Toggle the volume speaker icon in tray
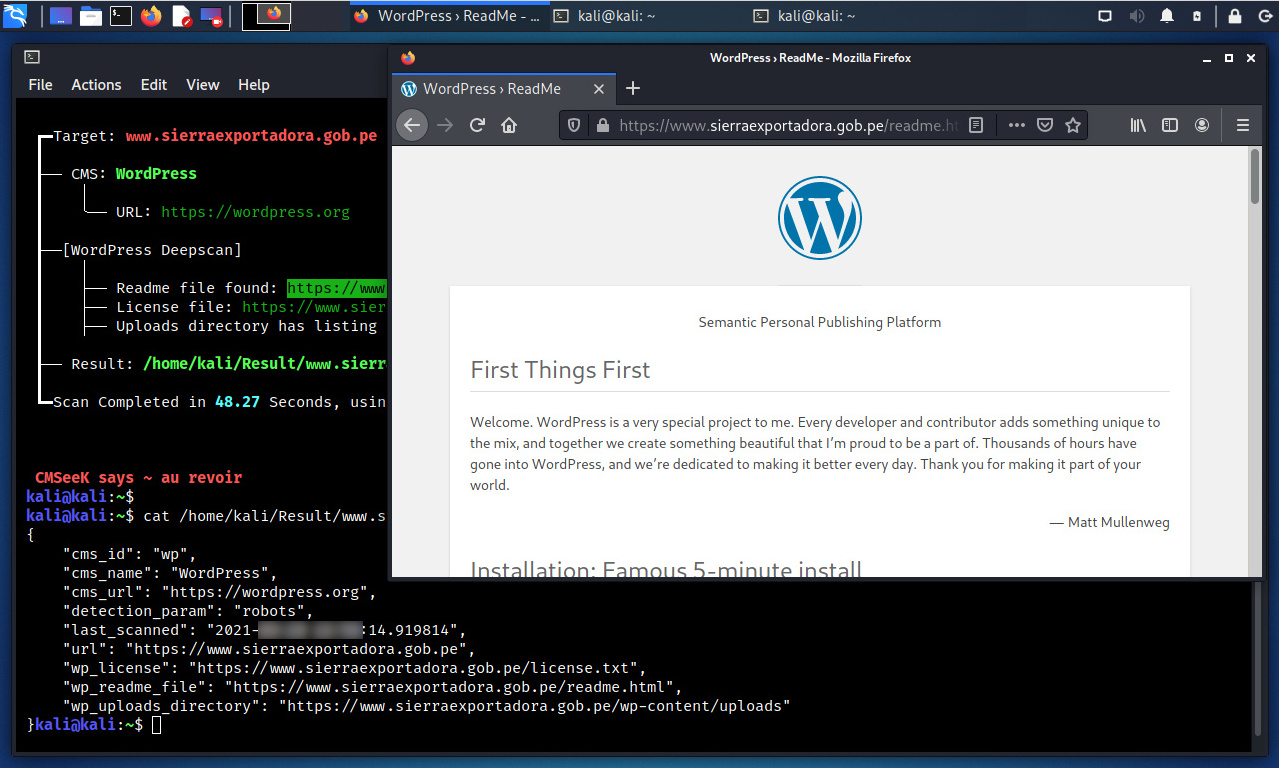1279x768 pixels. (x=1136, y=15)
